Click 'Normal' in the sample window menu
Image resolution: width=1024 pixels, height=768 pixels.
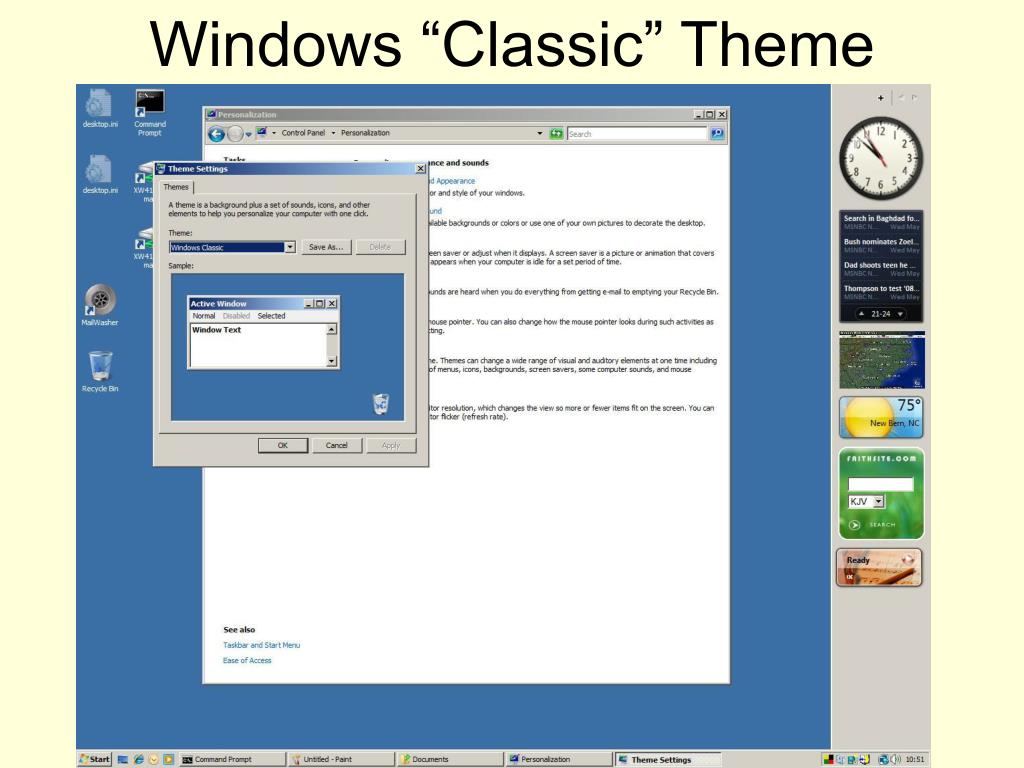204,316
